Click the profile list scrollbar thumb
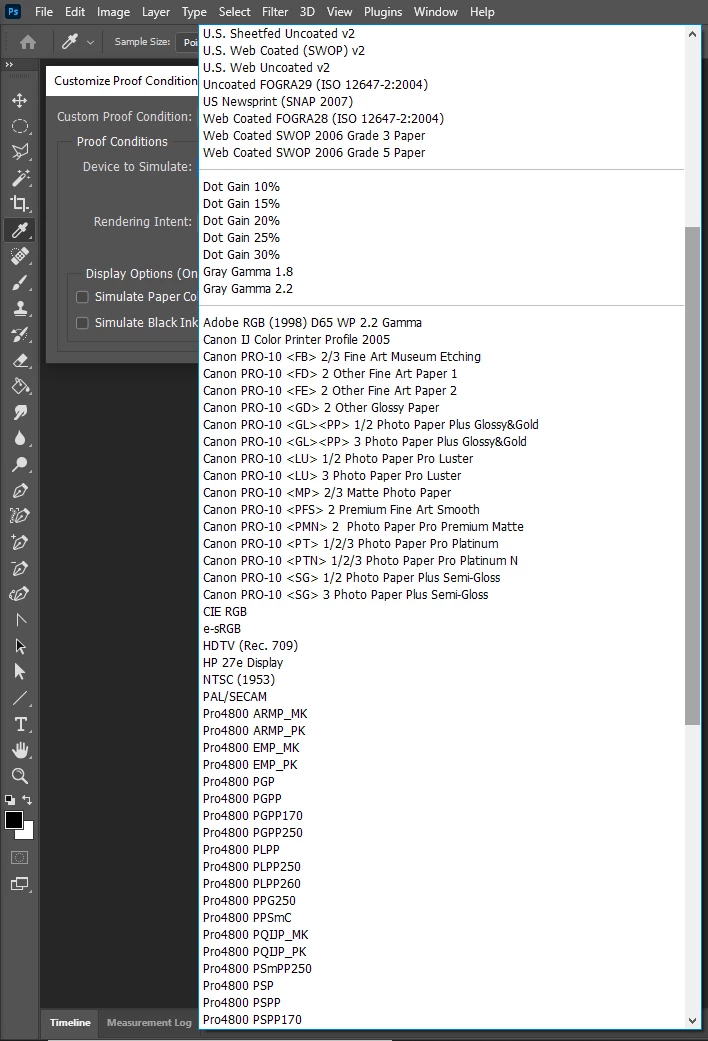The height and width of the screenshot is (1041, 708). click(692, 475)
